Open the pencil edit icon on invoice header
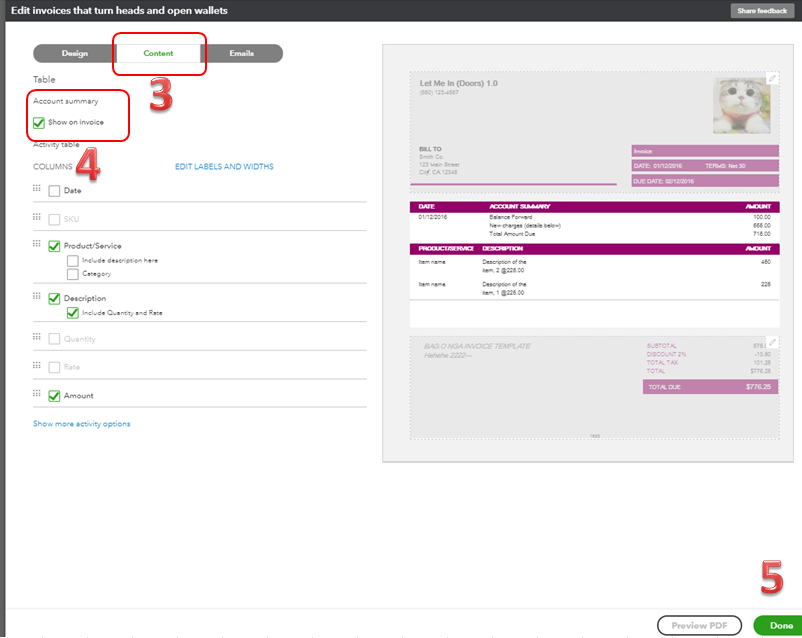The width and height of the screenshot is (802, 638). [770, 77]
